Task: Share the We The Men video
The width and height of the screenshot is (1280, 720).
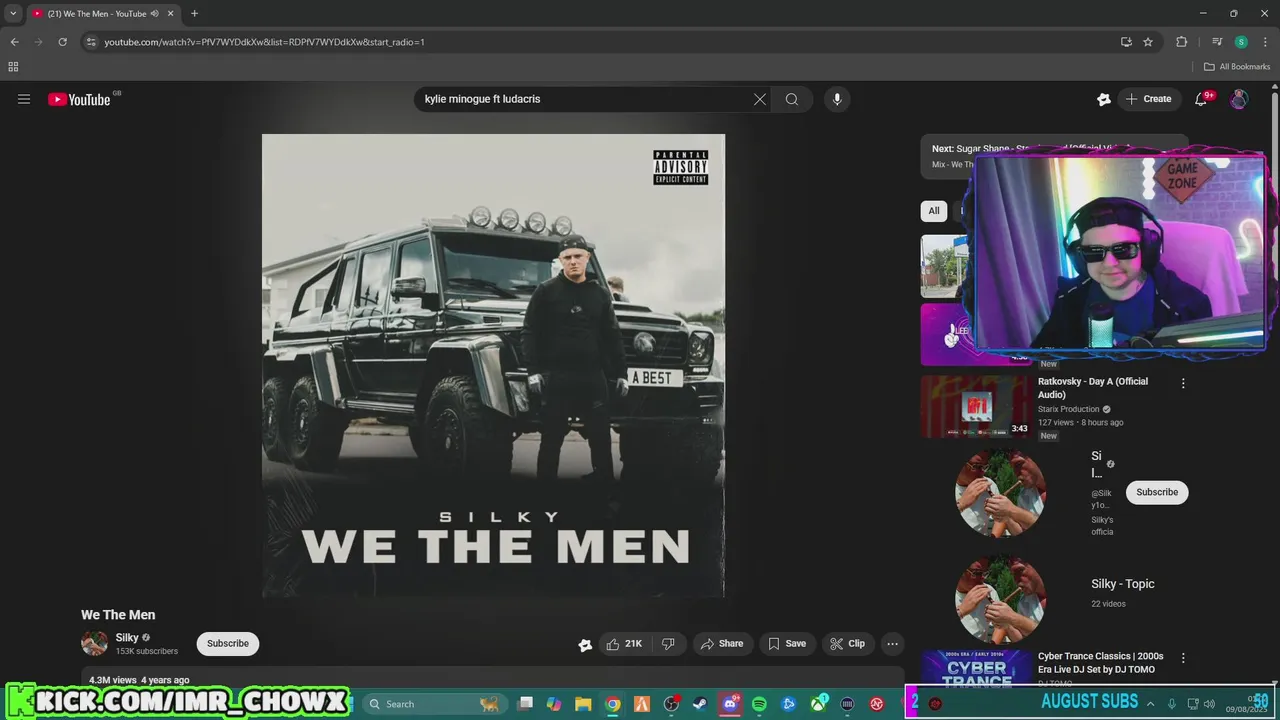Action: [721, 644]
